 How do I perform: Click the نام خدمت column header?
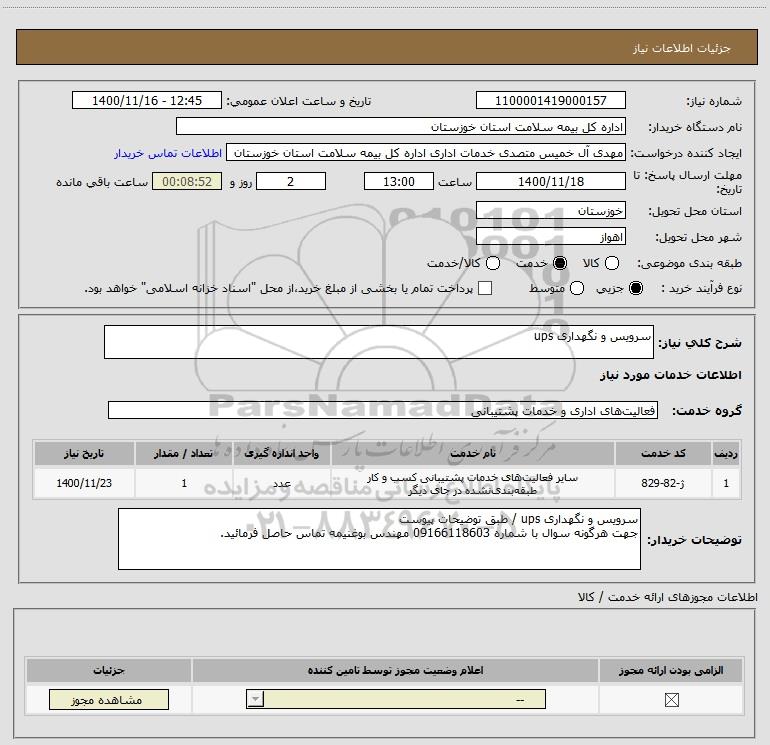coord(472,453)
